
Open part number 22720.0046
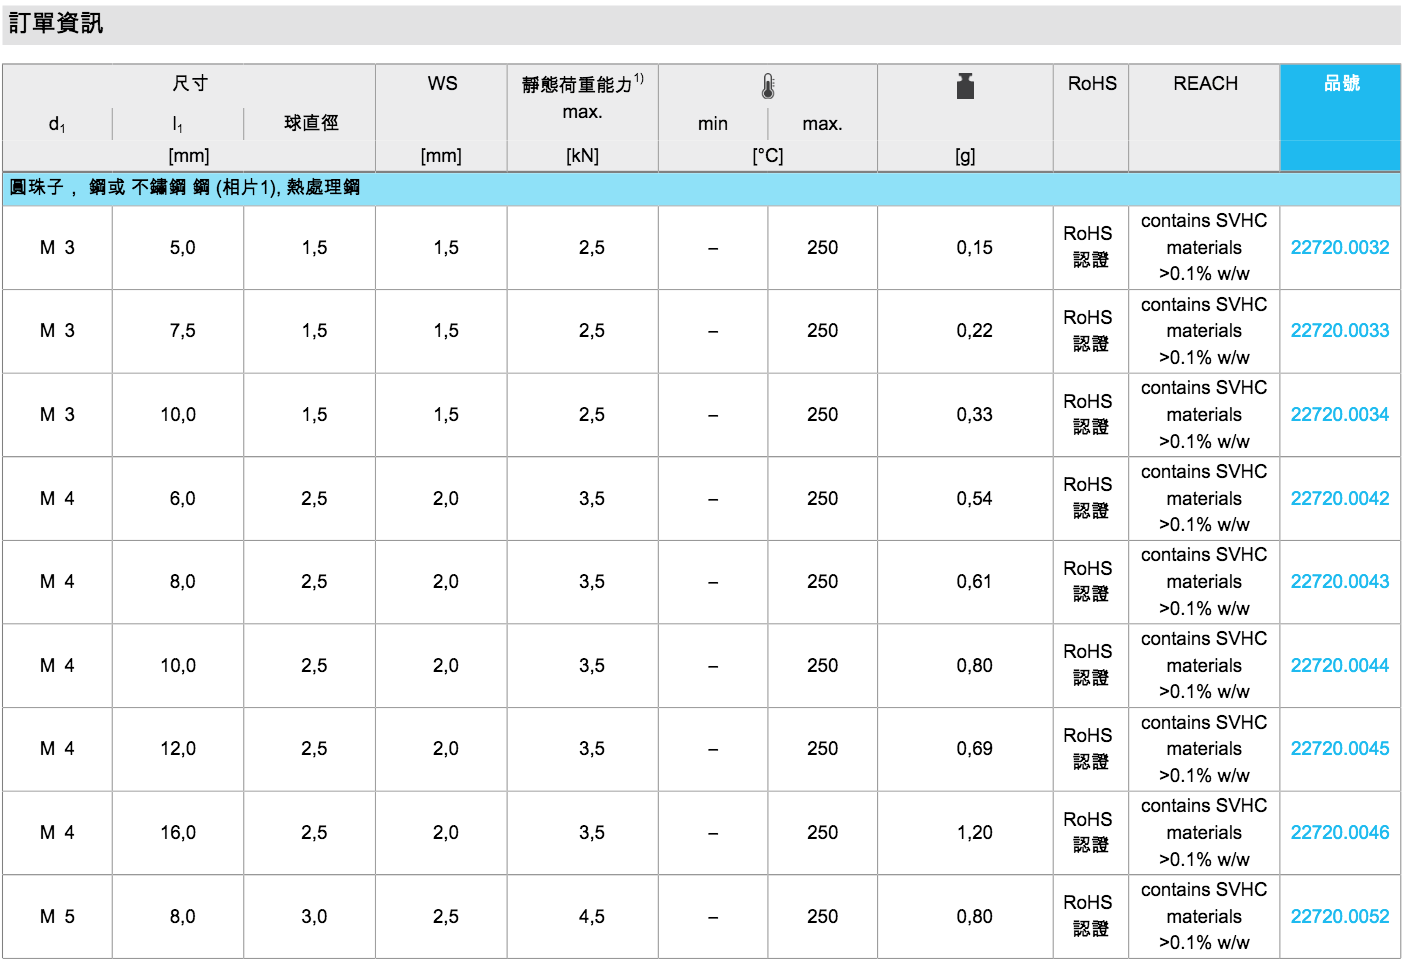(1339, 833)
